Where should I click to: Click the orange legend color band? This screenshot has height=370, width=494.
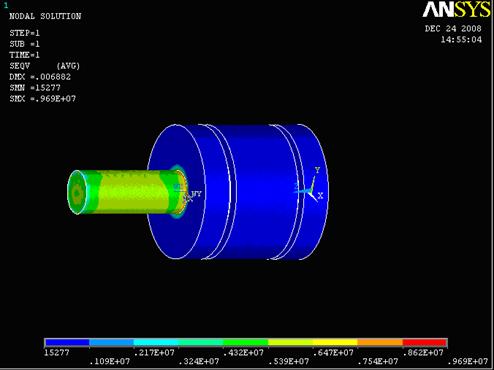tap(380, 343)
